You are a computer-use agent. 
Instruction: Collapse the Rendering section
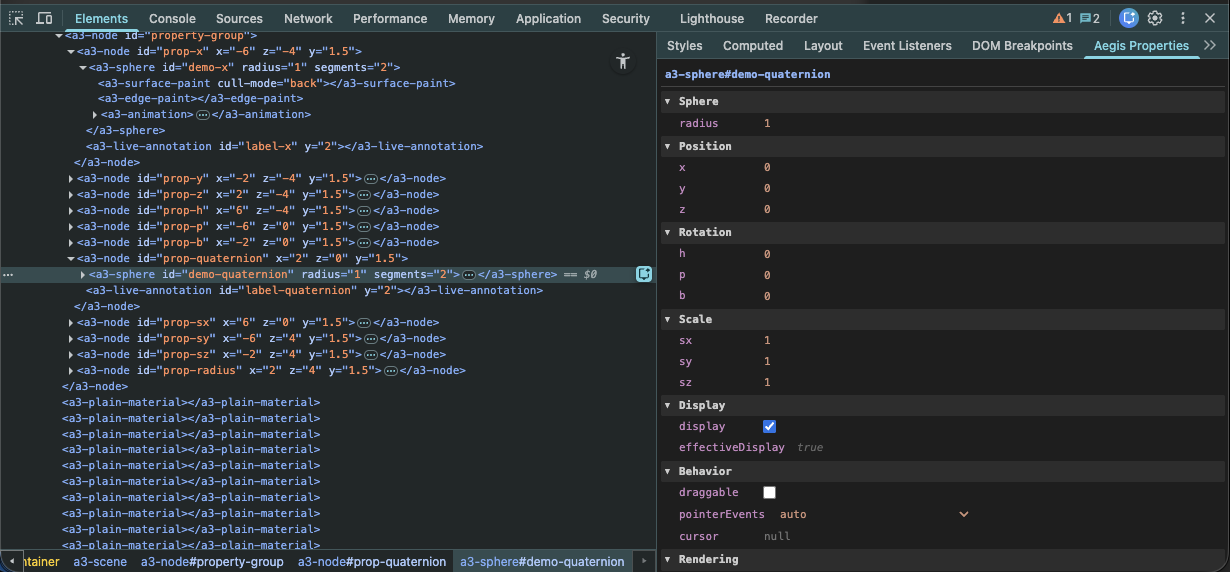(668, 560)
